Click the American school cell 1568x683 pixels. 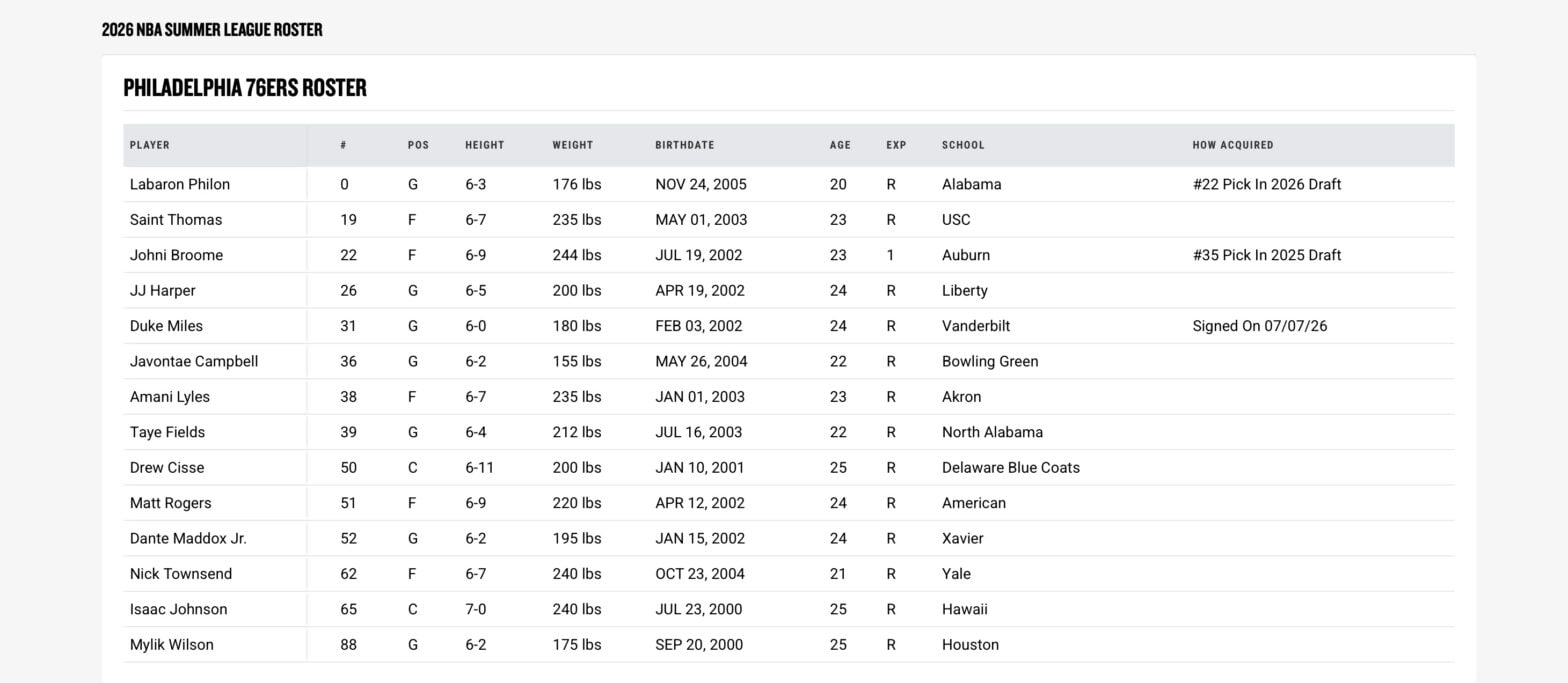974,503
